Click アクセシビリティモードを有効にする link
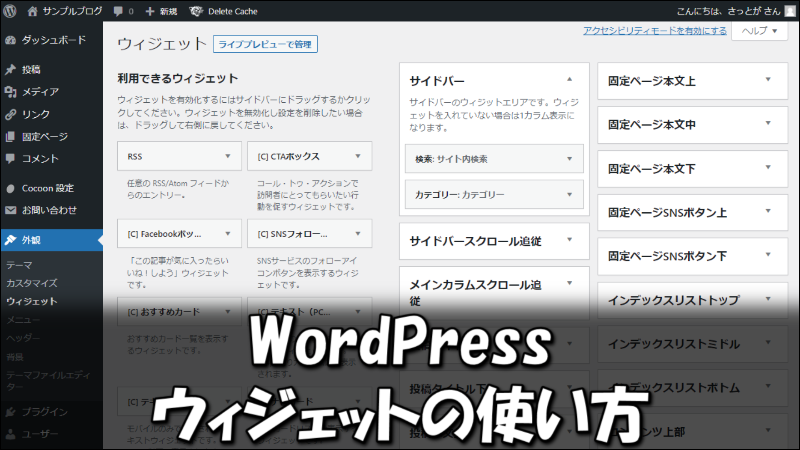 655,31
